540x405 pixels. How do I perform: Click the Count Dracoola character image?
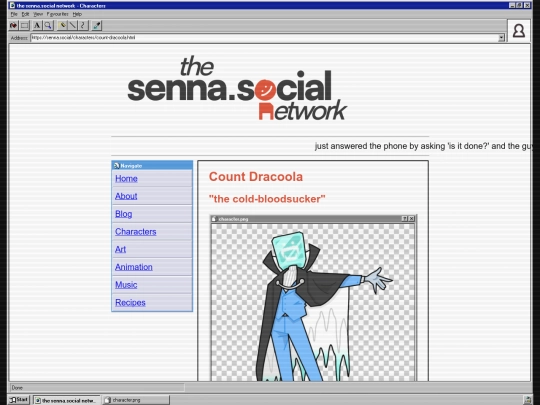coord(313,302)
